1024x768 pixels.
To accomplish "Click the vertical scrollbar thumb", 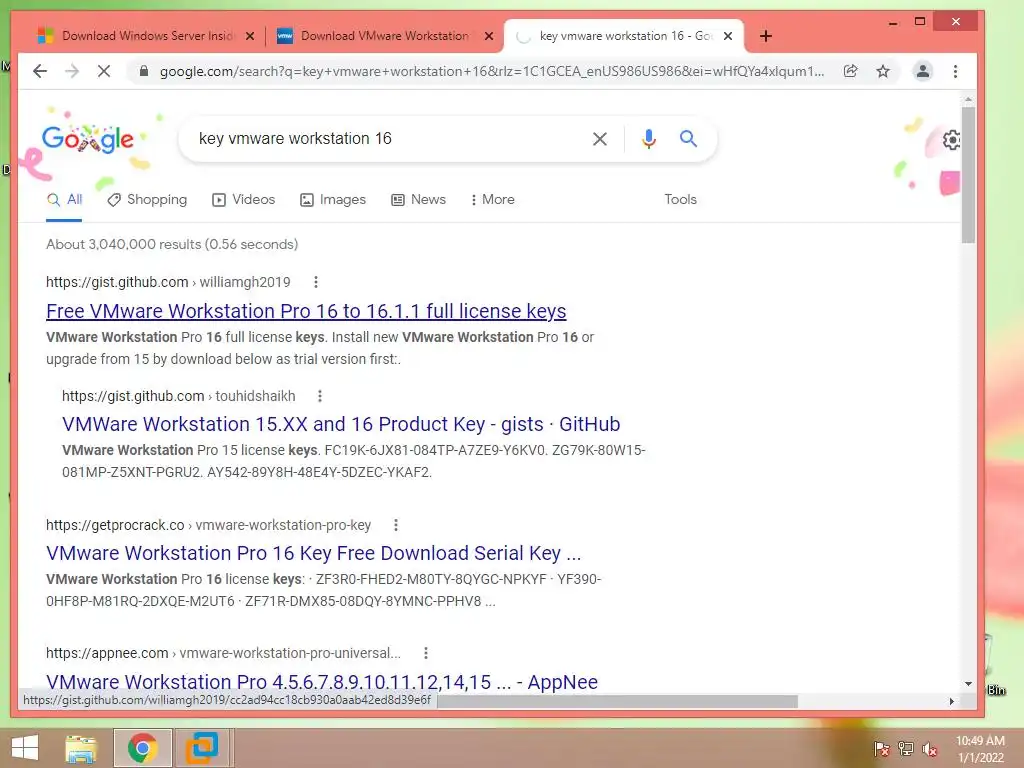I will [968, 175].
